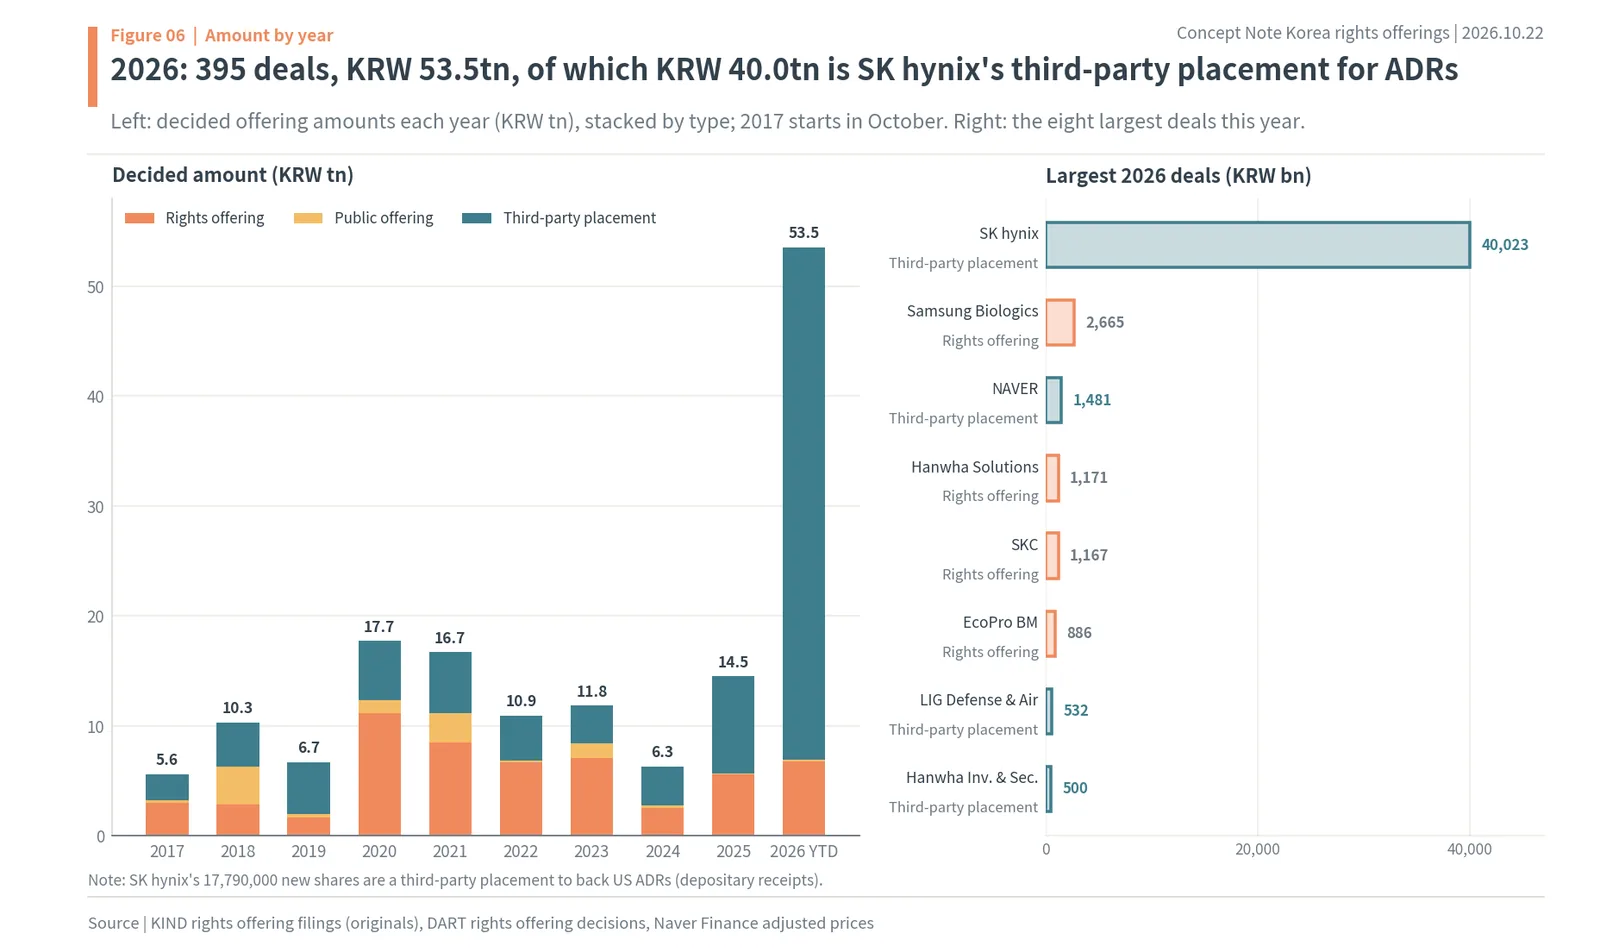Click the Note about SK hynix's new shares

click(455, 881)
